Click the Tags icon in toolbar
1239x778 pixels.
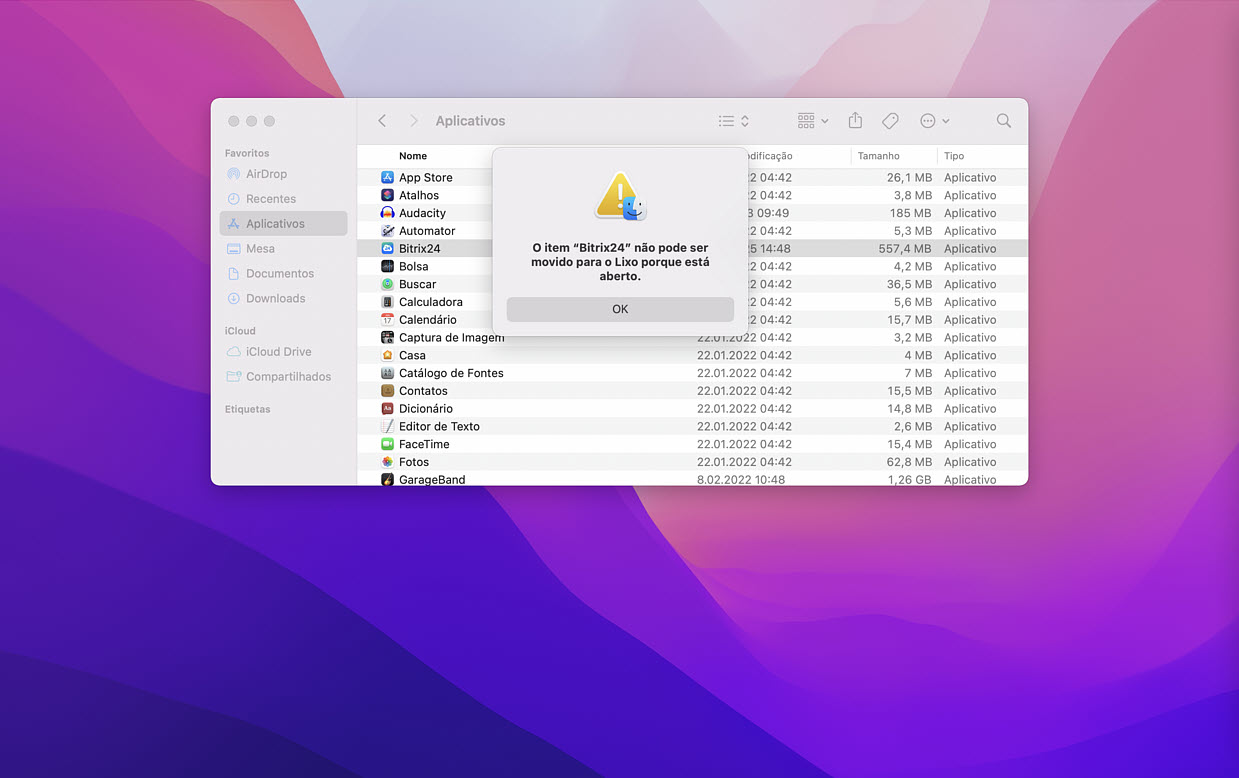coord(890,121)
